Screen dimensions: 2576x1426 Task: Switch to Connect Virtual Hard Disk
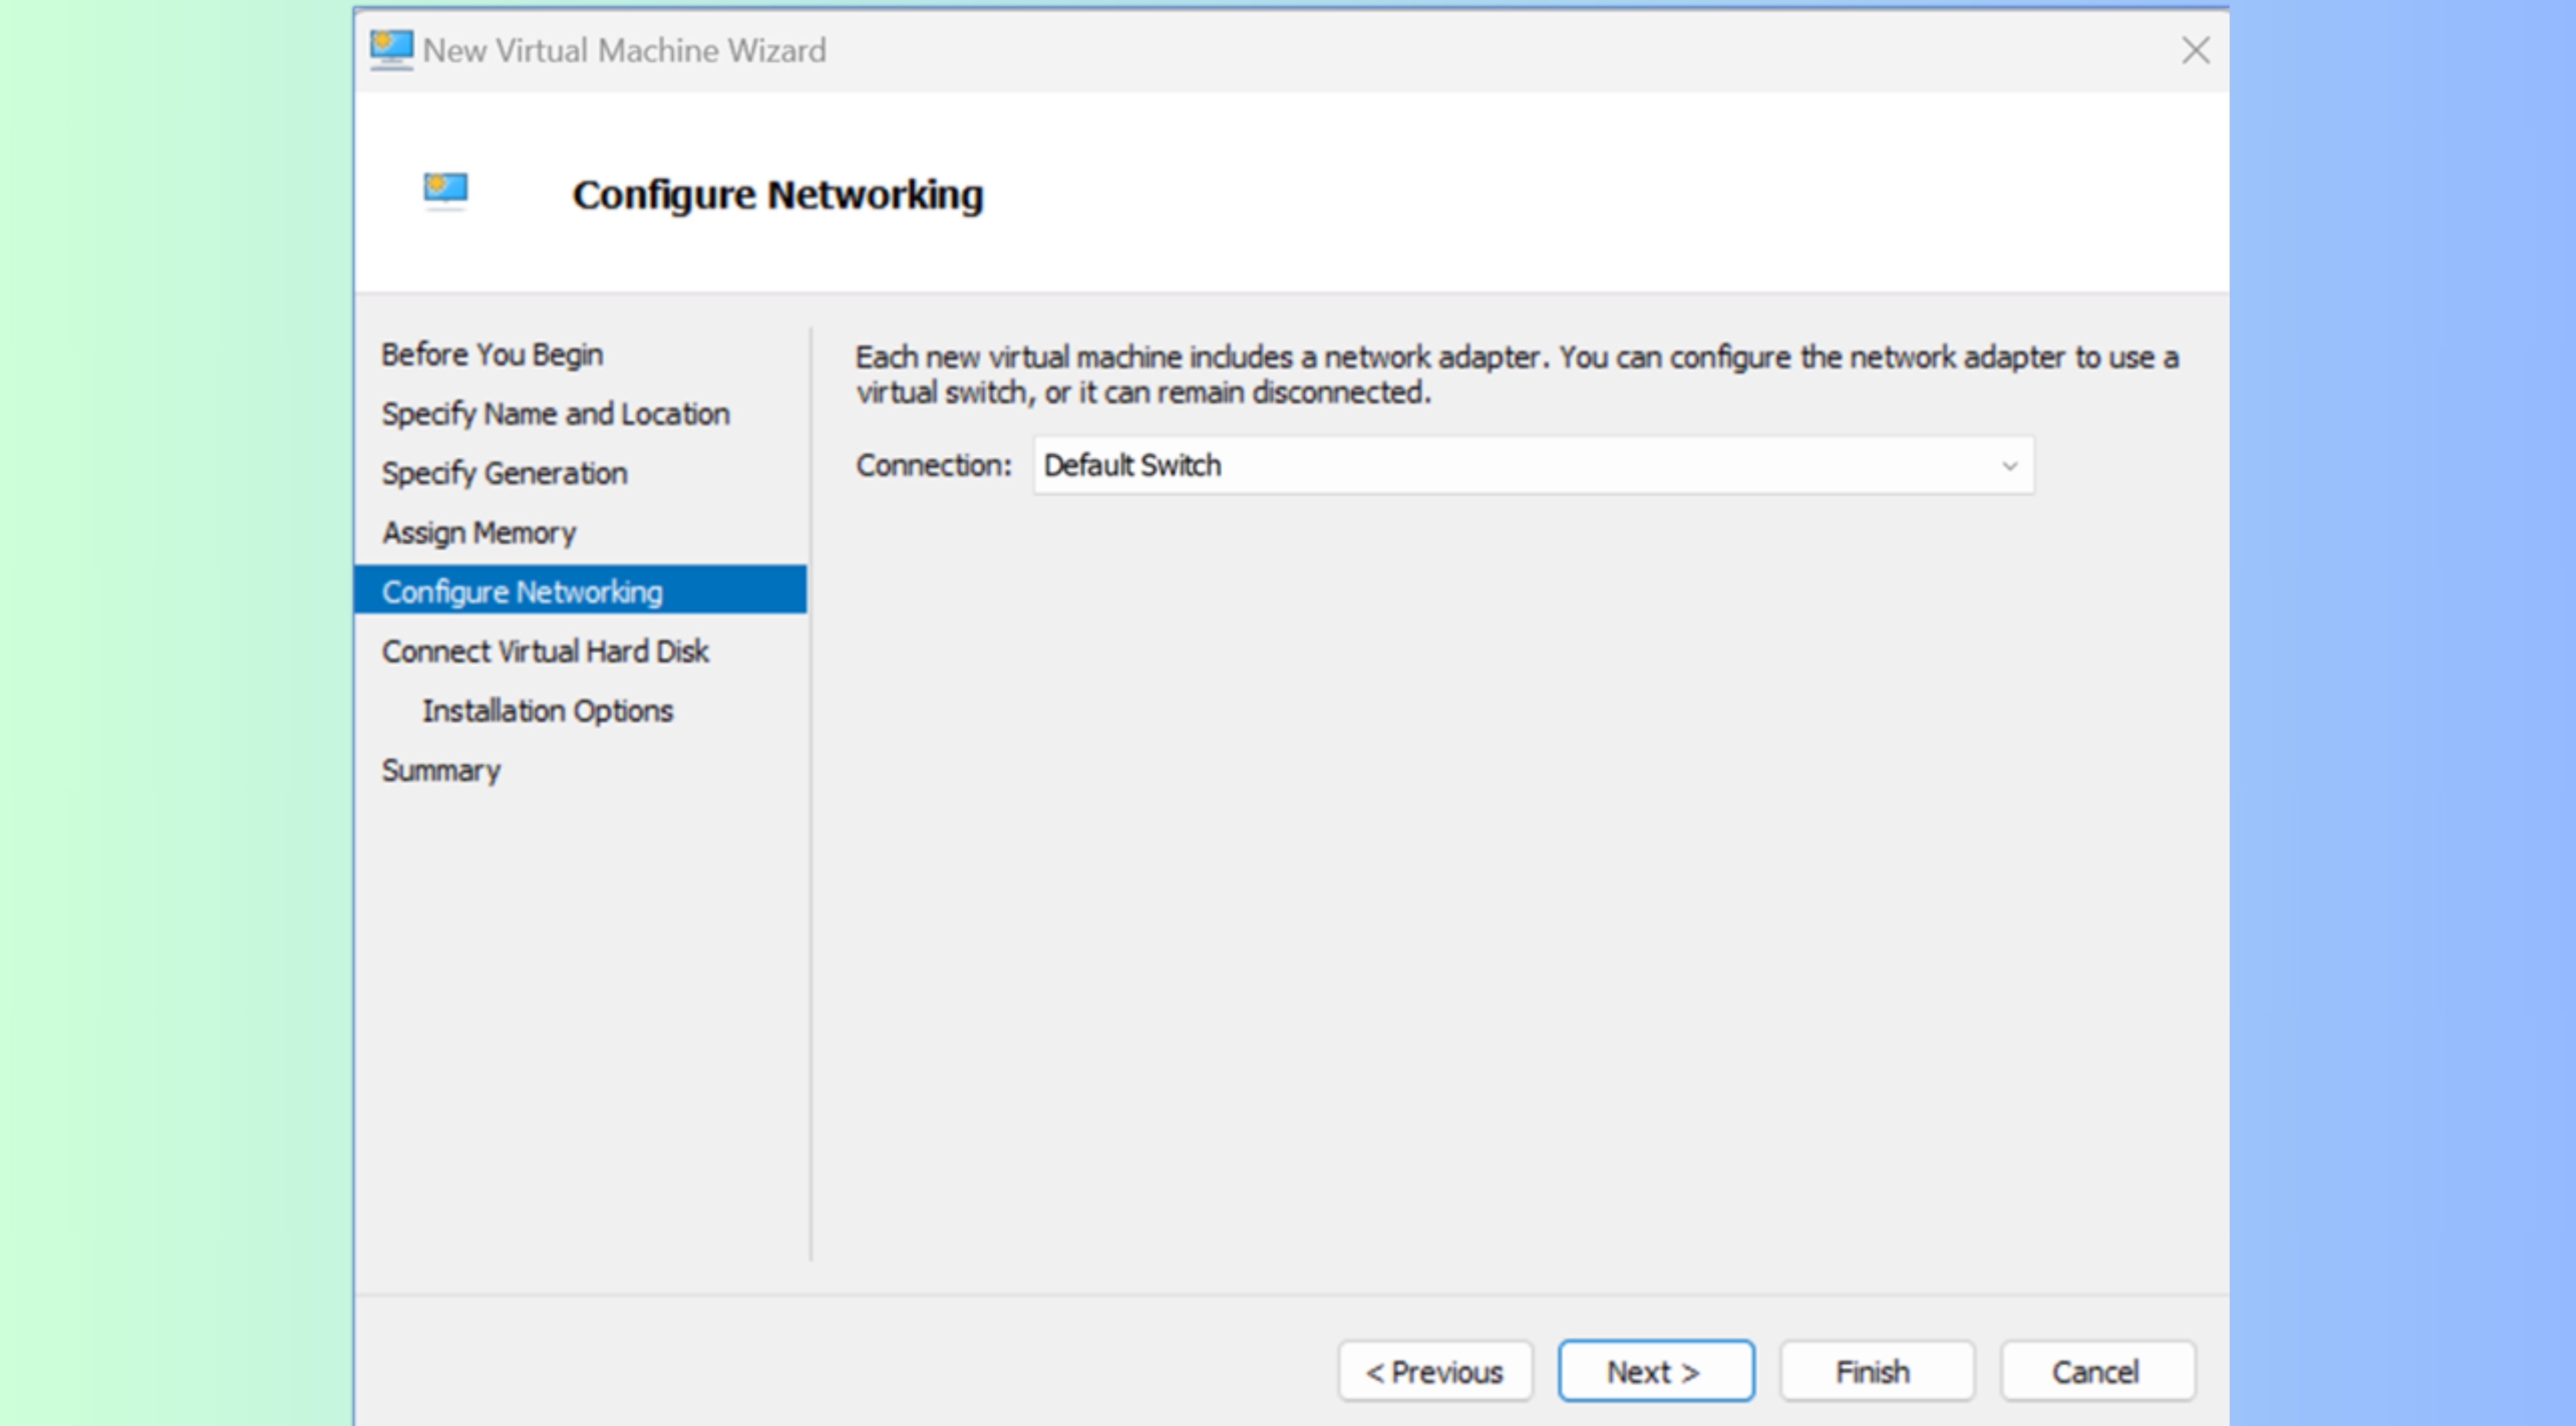pos(545,651)
